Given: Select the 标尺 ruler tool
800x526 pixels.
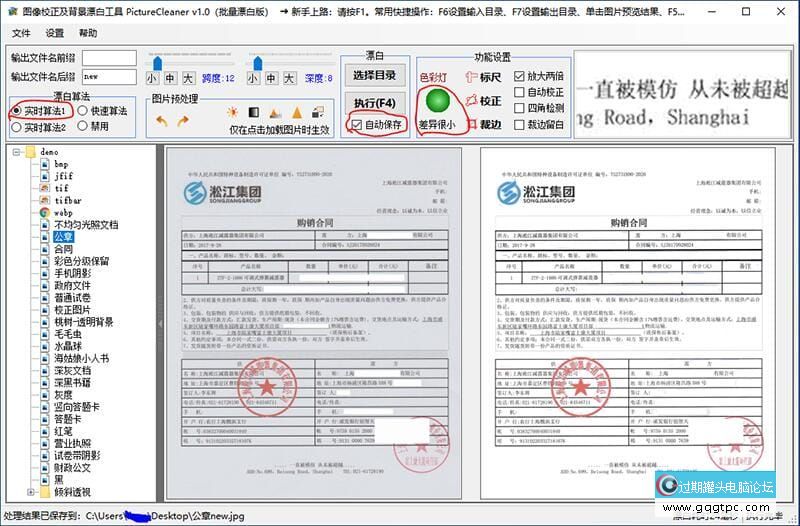Looking at the screenshot, I should 484,77.
